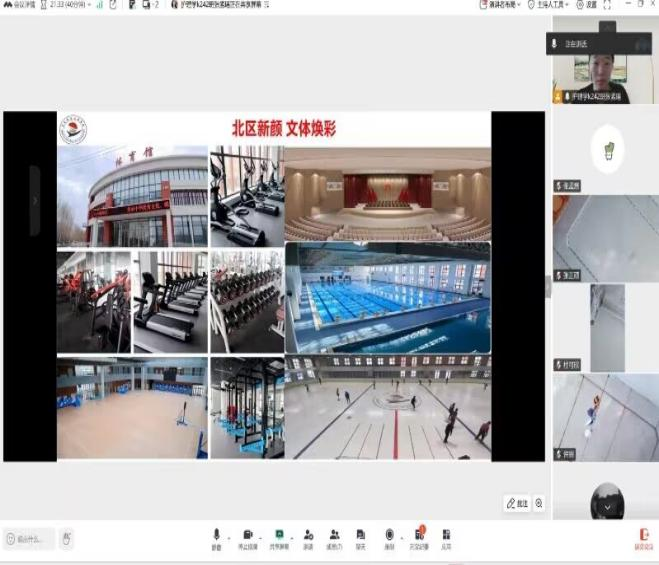The width and height of the screenshot is (659, 565).
Task: Click the invite participants icon
Action: [309, 537]
